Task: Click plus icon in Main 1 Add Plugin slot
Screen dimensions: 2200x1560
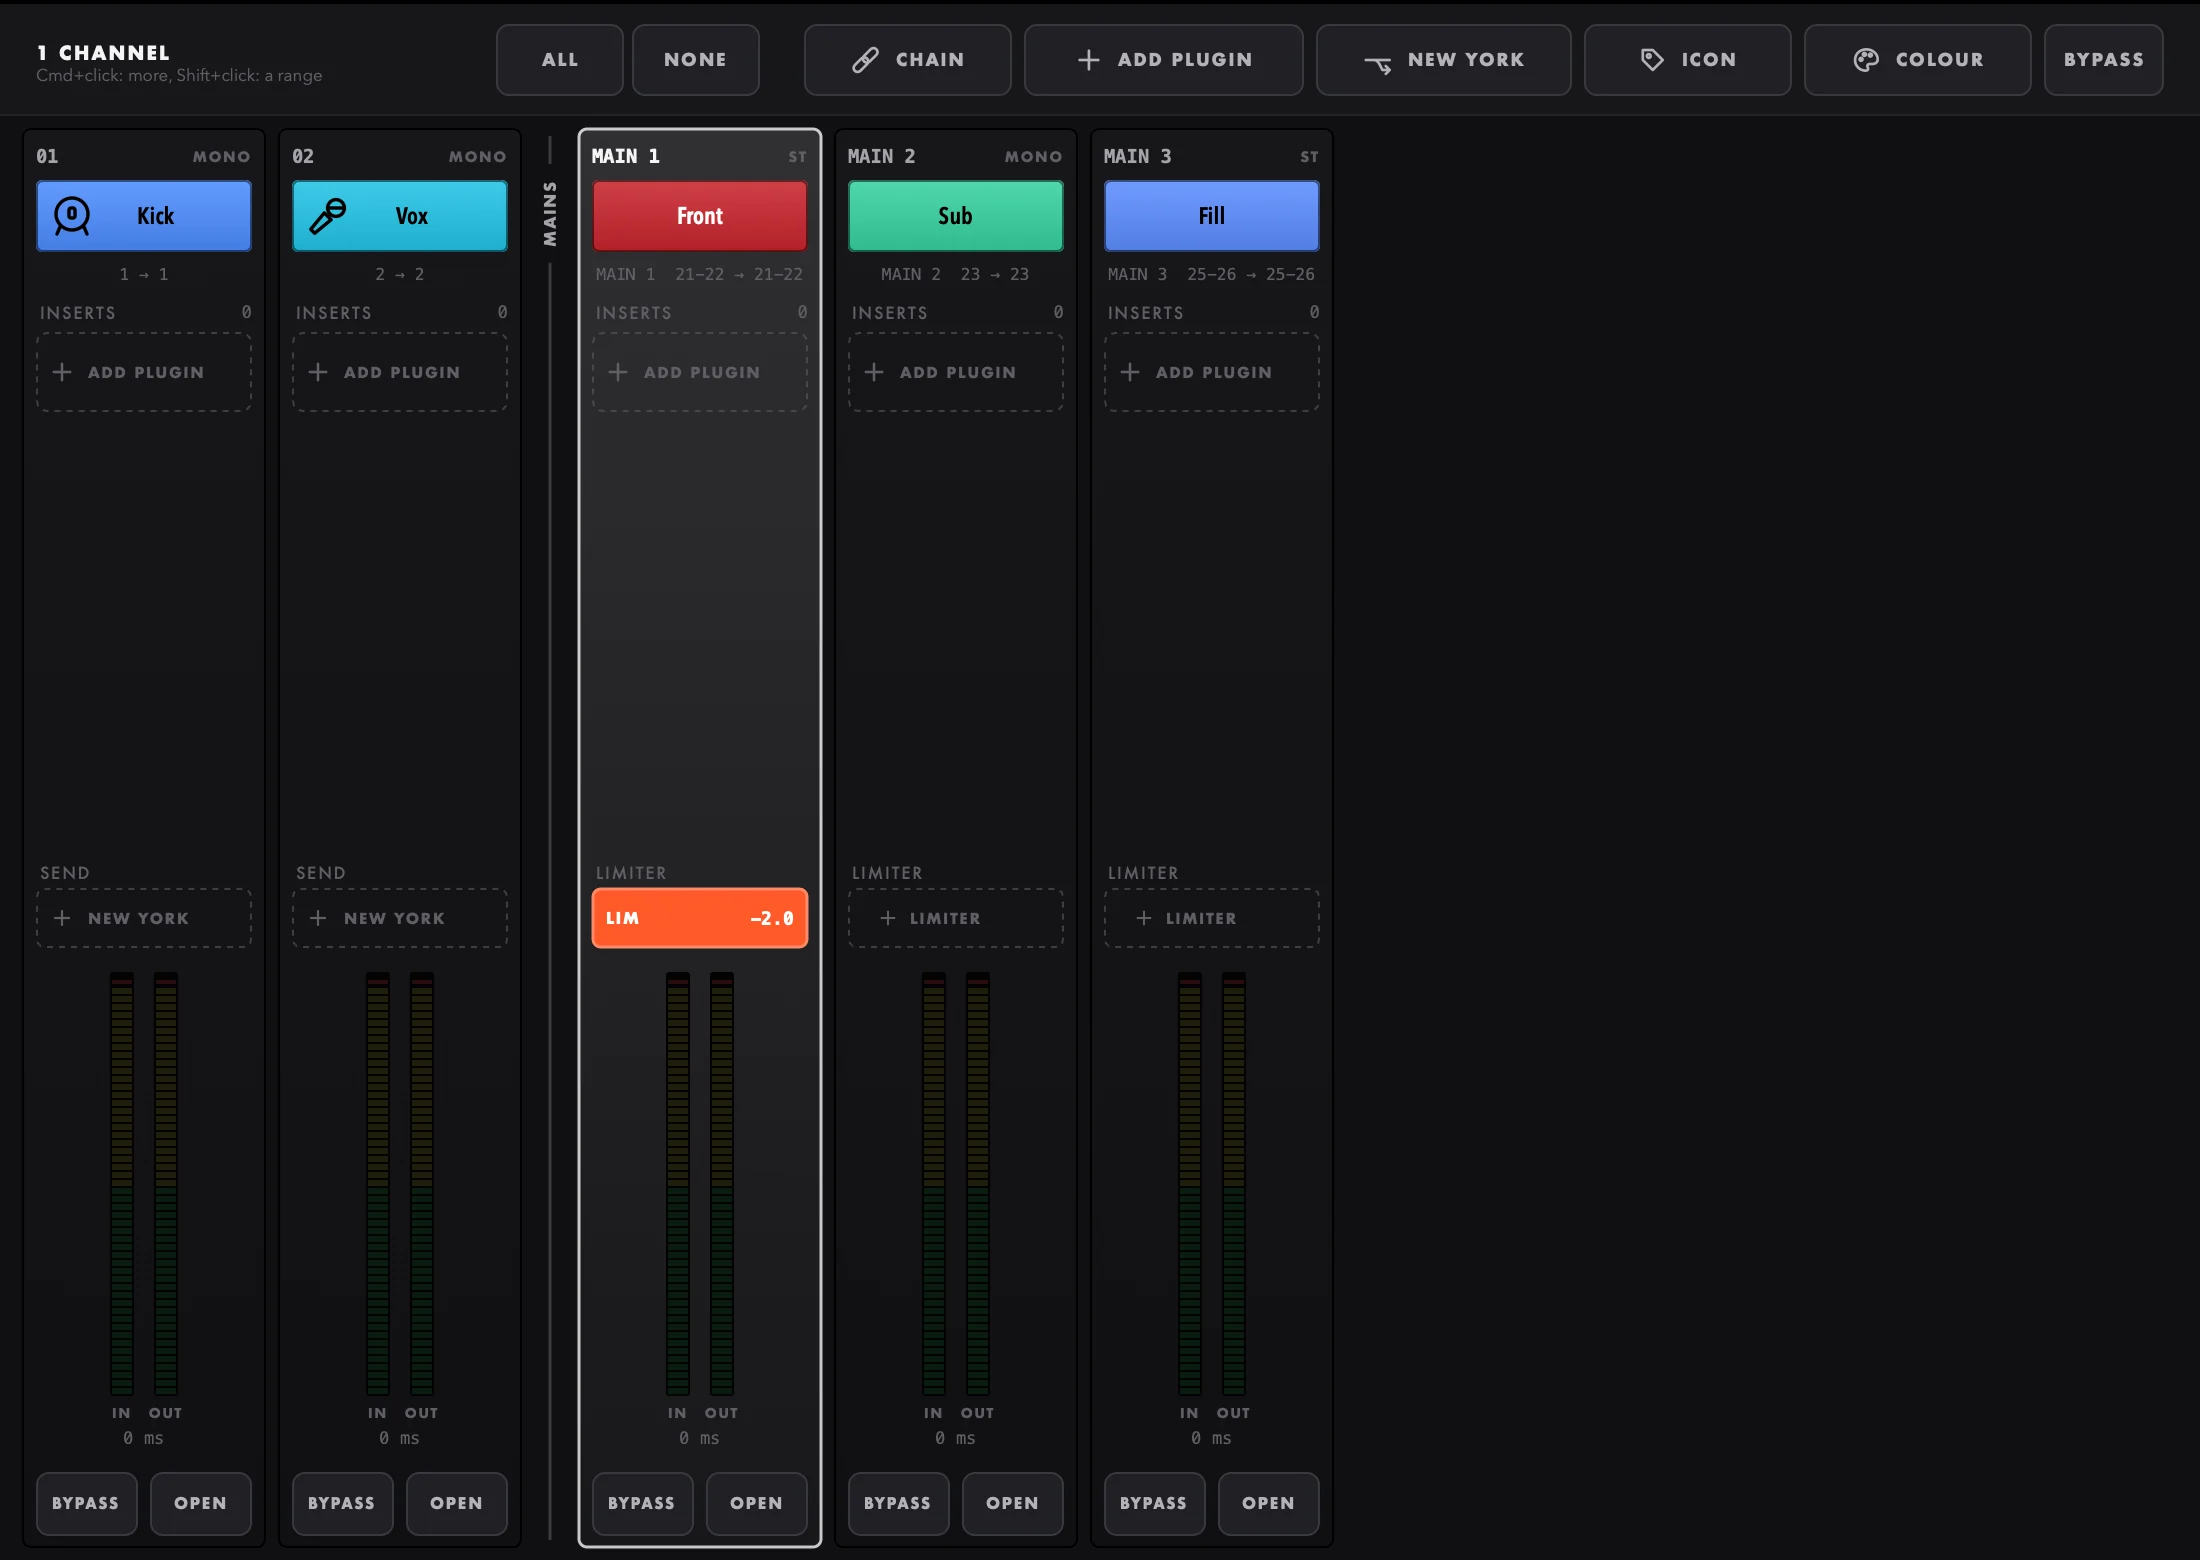Action: click(x=618, y=372)
